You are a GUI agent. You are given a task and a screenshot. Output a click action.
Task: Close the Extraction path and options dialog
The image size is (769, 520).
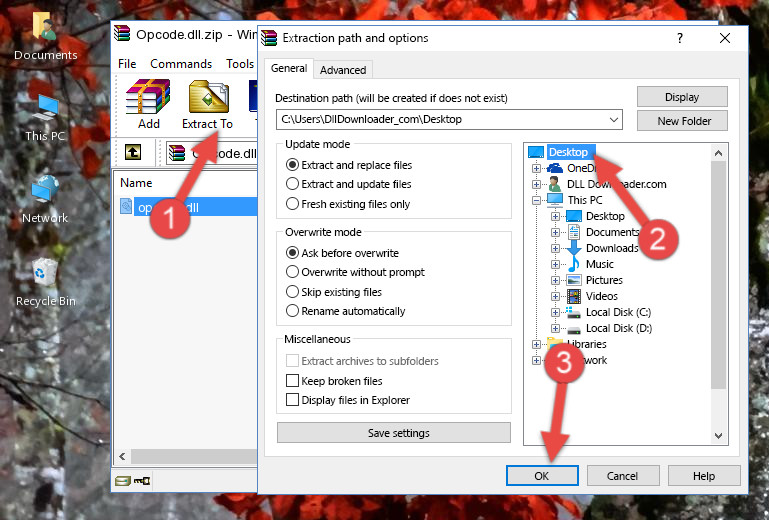tap(725, 38)
